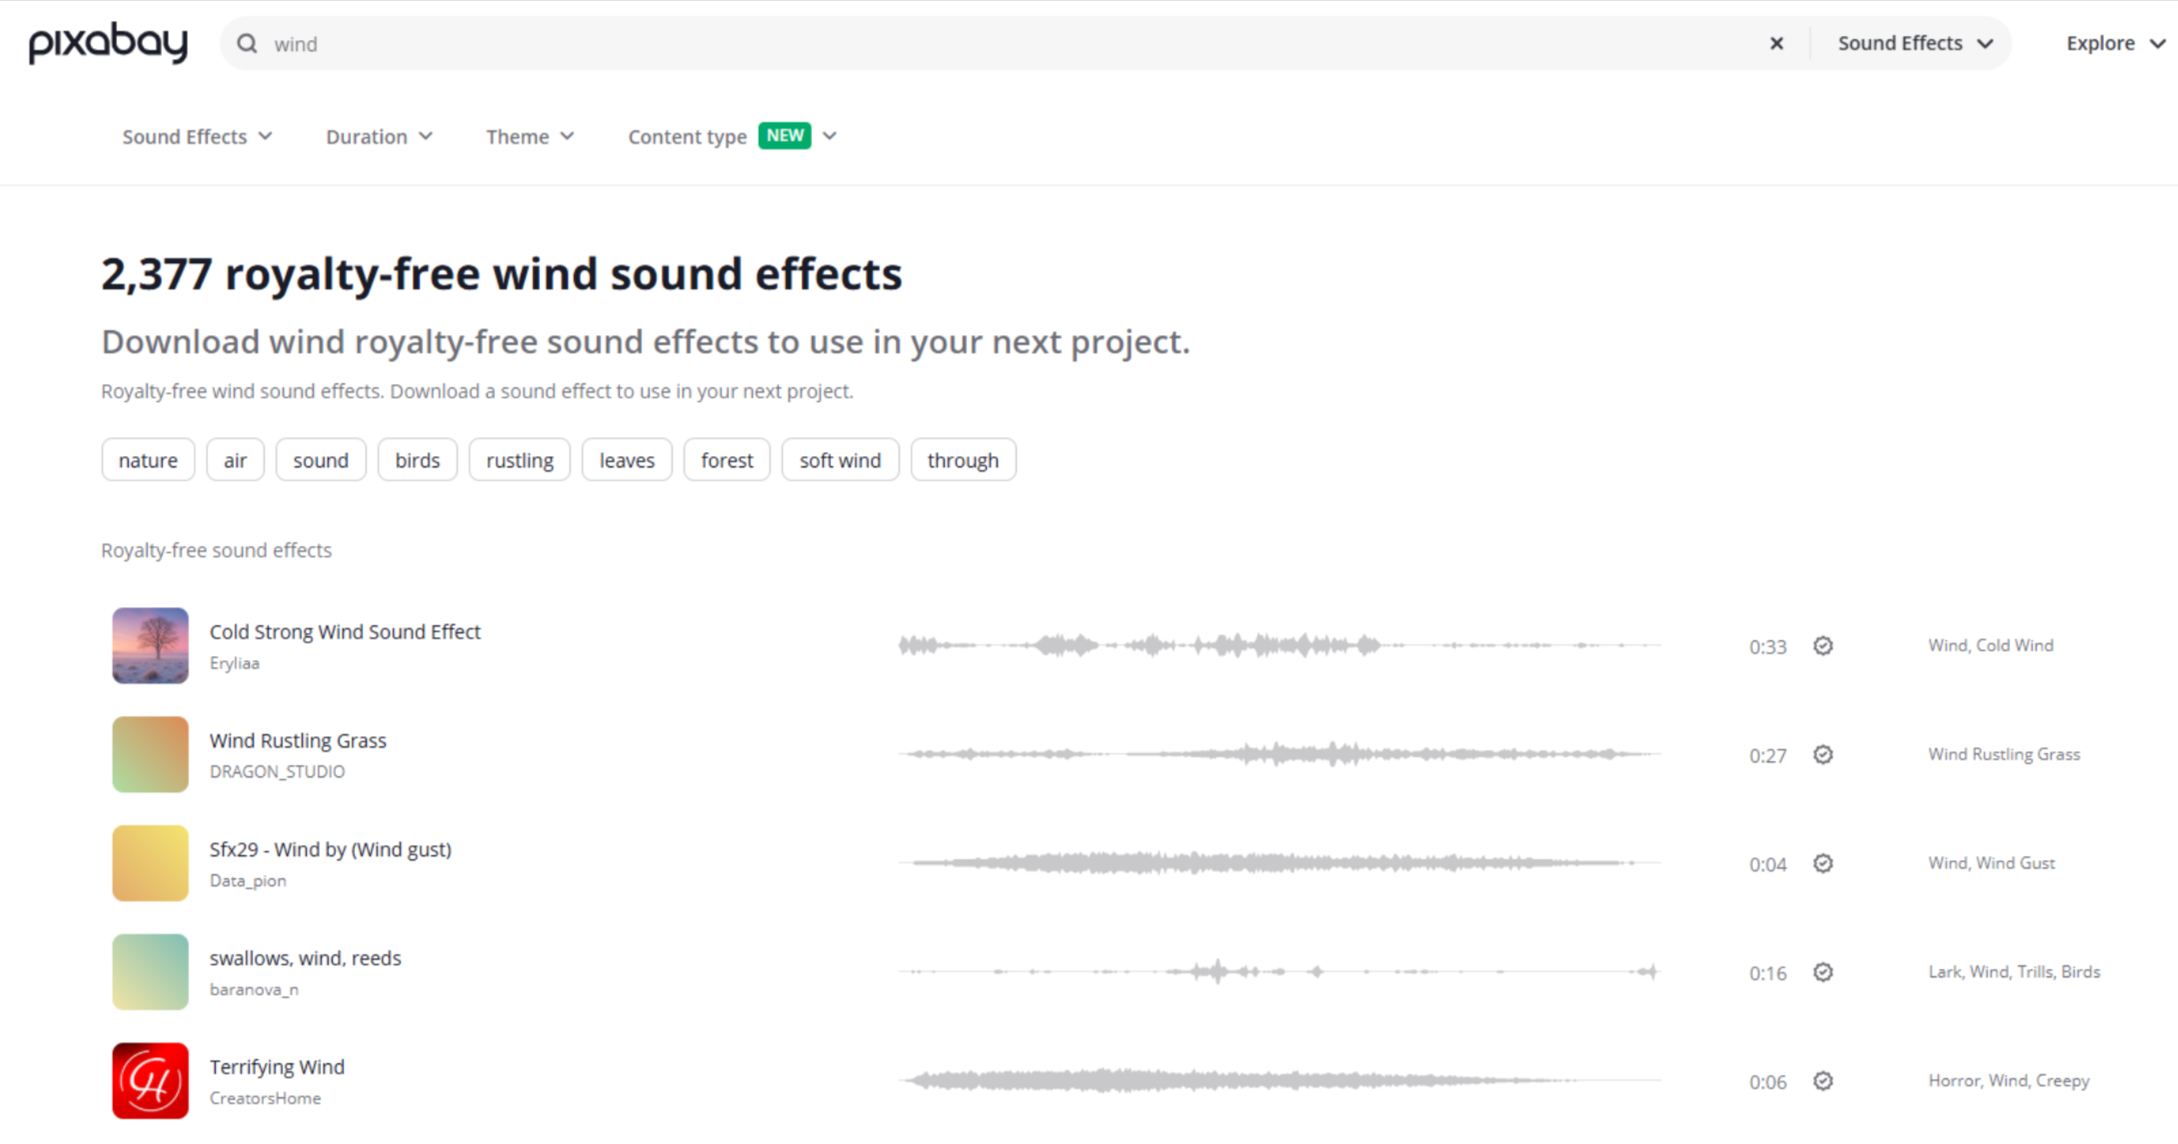The image size is (2178, 1144).
Task: View license badge for swallows, wind, reeds
Action: pyautogui.click(x=1823, y=972)
